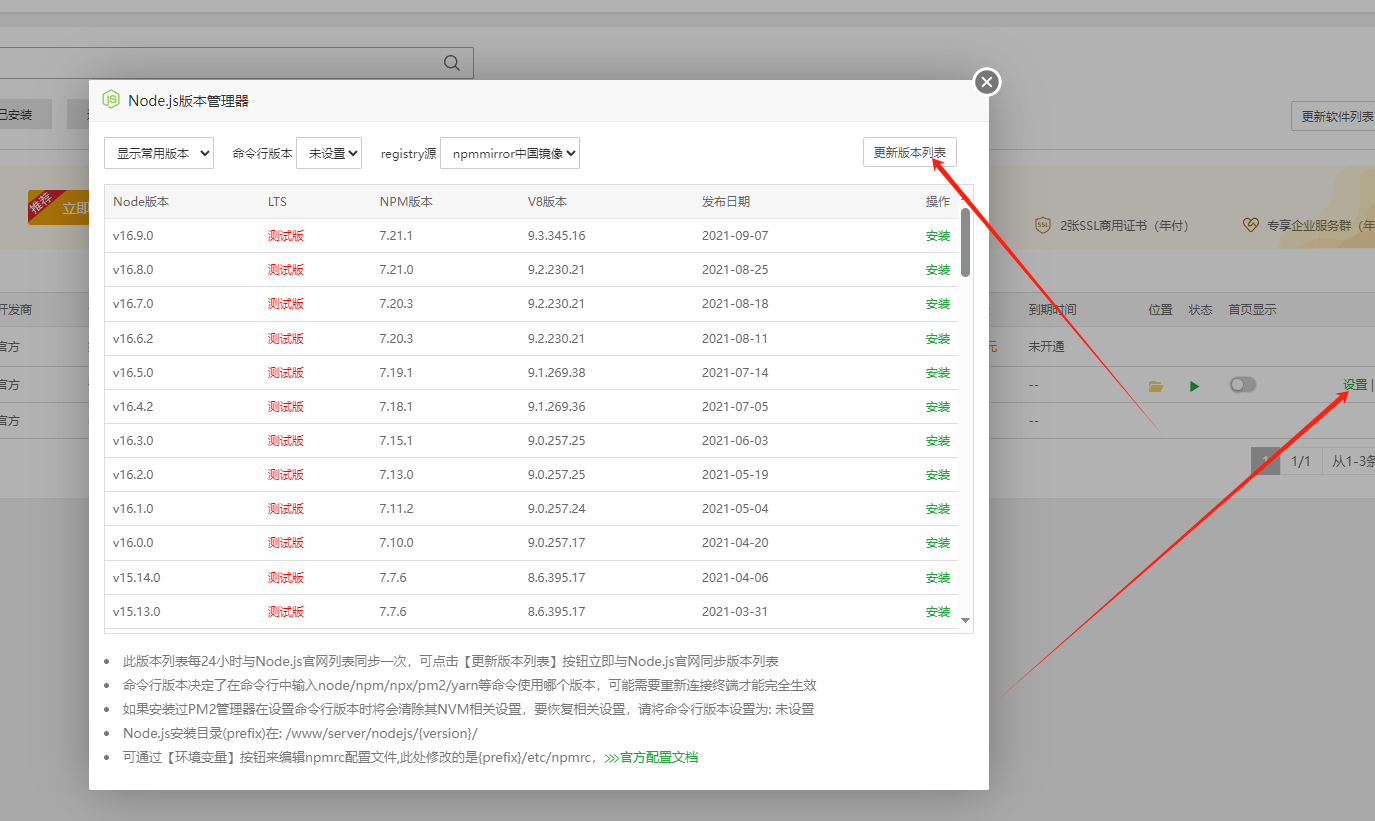The width and height of the screenshot is (1375, 821).
Task: Click the 到期时间 column header in the background
Action: click(x=1052, y=310)
